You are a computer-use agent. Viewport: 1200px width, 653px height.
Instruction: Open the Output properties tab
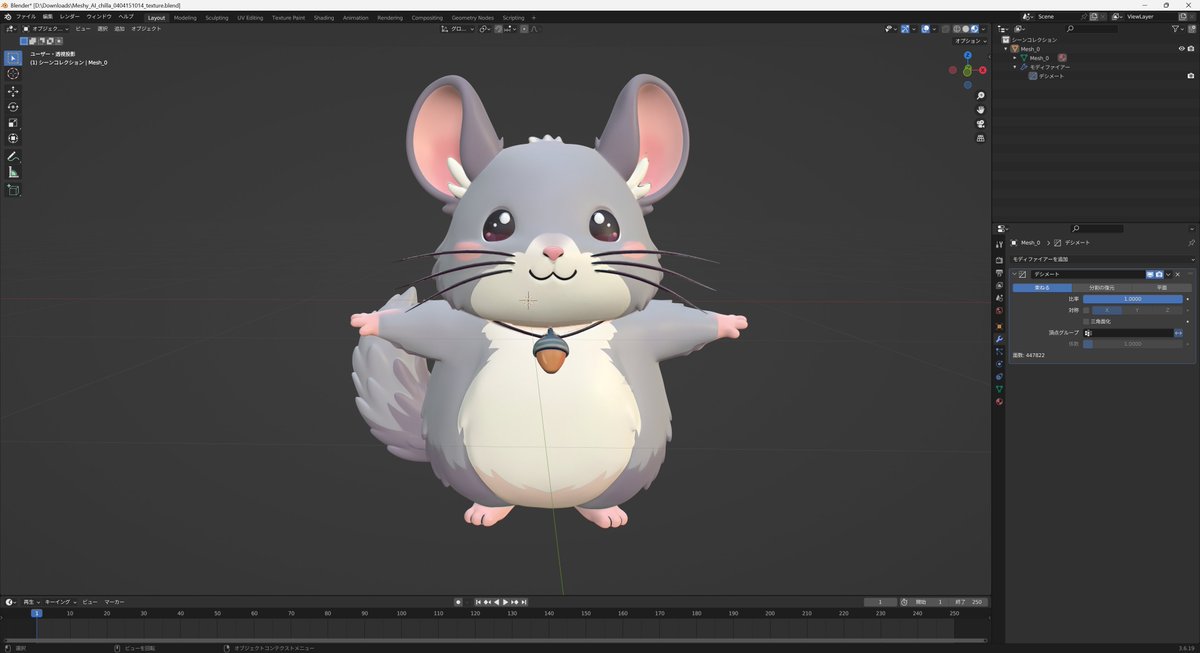pyautogui.click(x=999, y=273)
